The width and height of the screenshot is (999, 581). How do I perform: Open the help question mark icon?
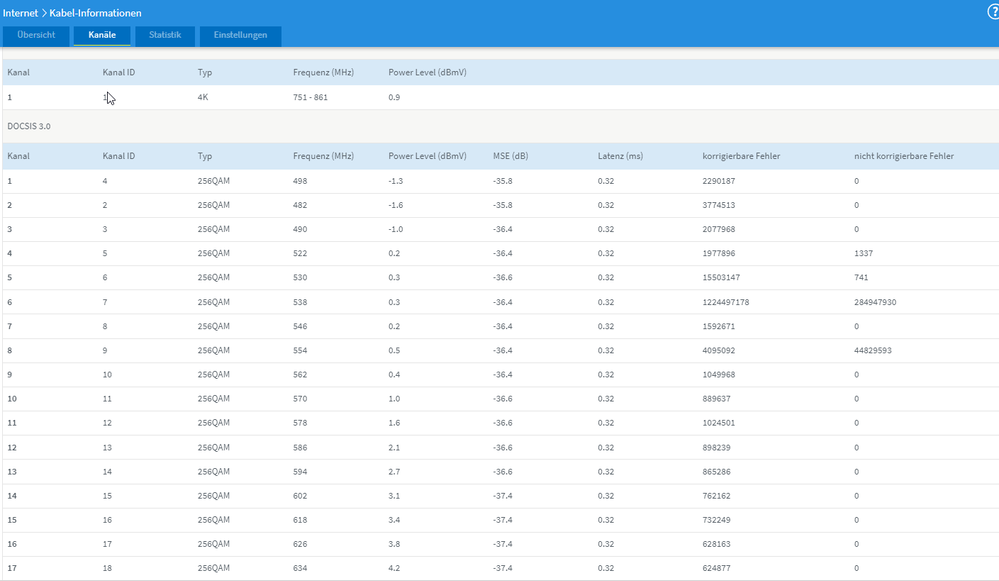point(993,12)
